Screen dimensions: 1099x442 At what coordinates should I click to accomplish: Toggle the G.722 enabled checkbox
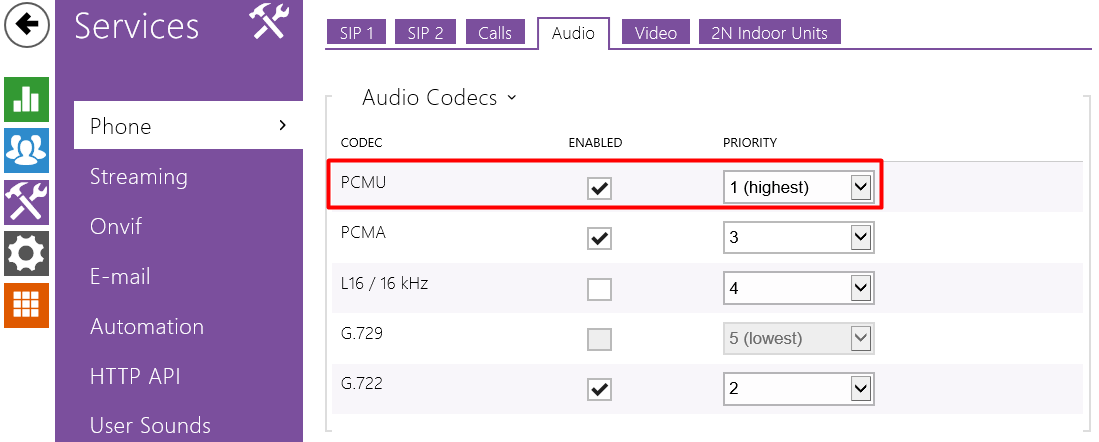(x=599, y=389)
